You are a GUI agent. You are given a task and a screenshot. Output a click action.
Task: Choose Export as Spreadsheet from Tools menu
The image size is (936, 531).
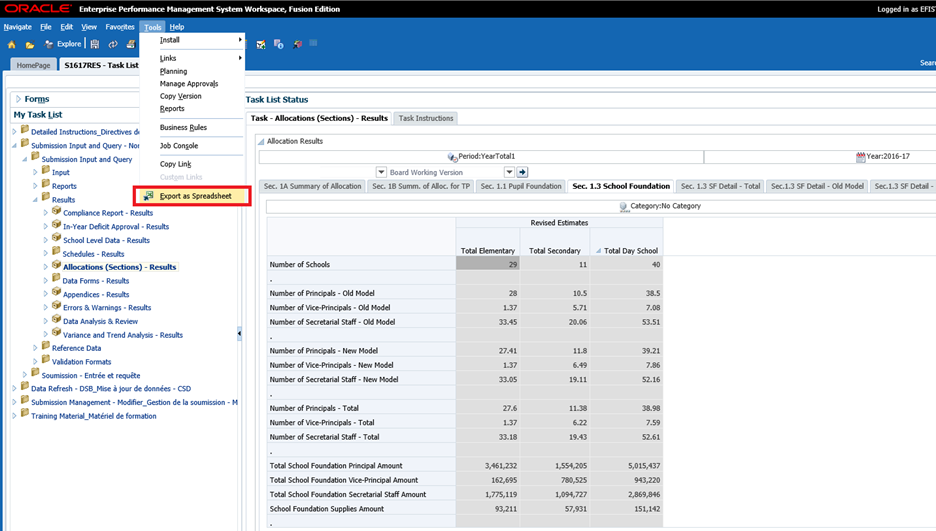coord(195,196)
